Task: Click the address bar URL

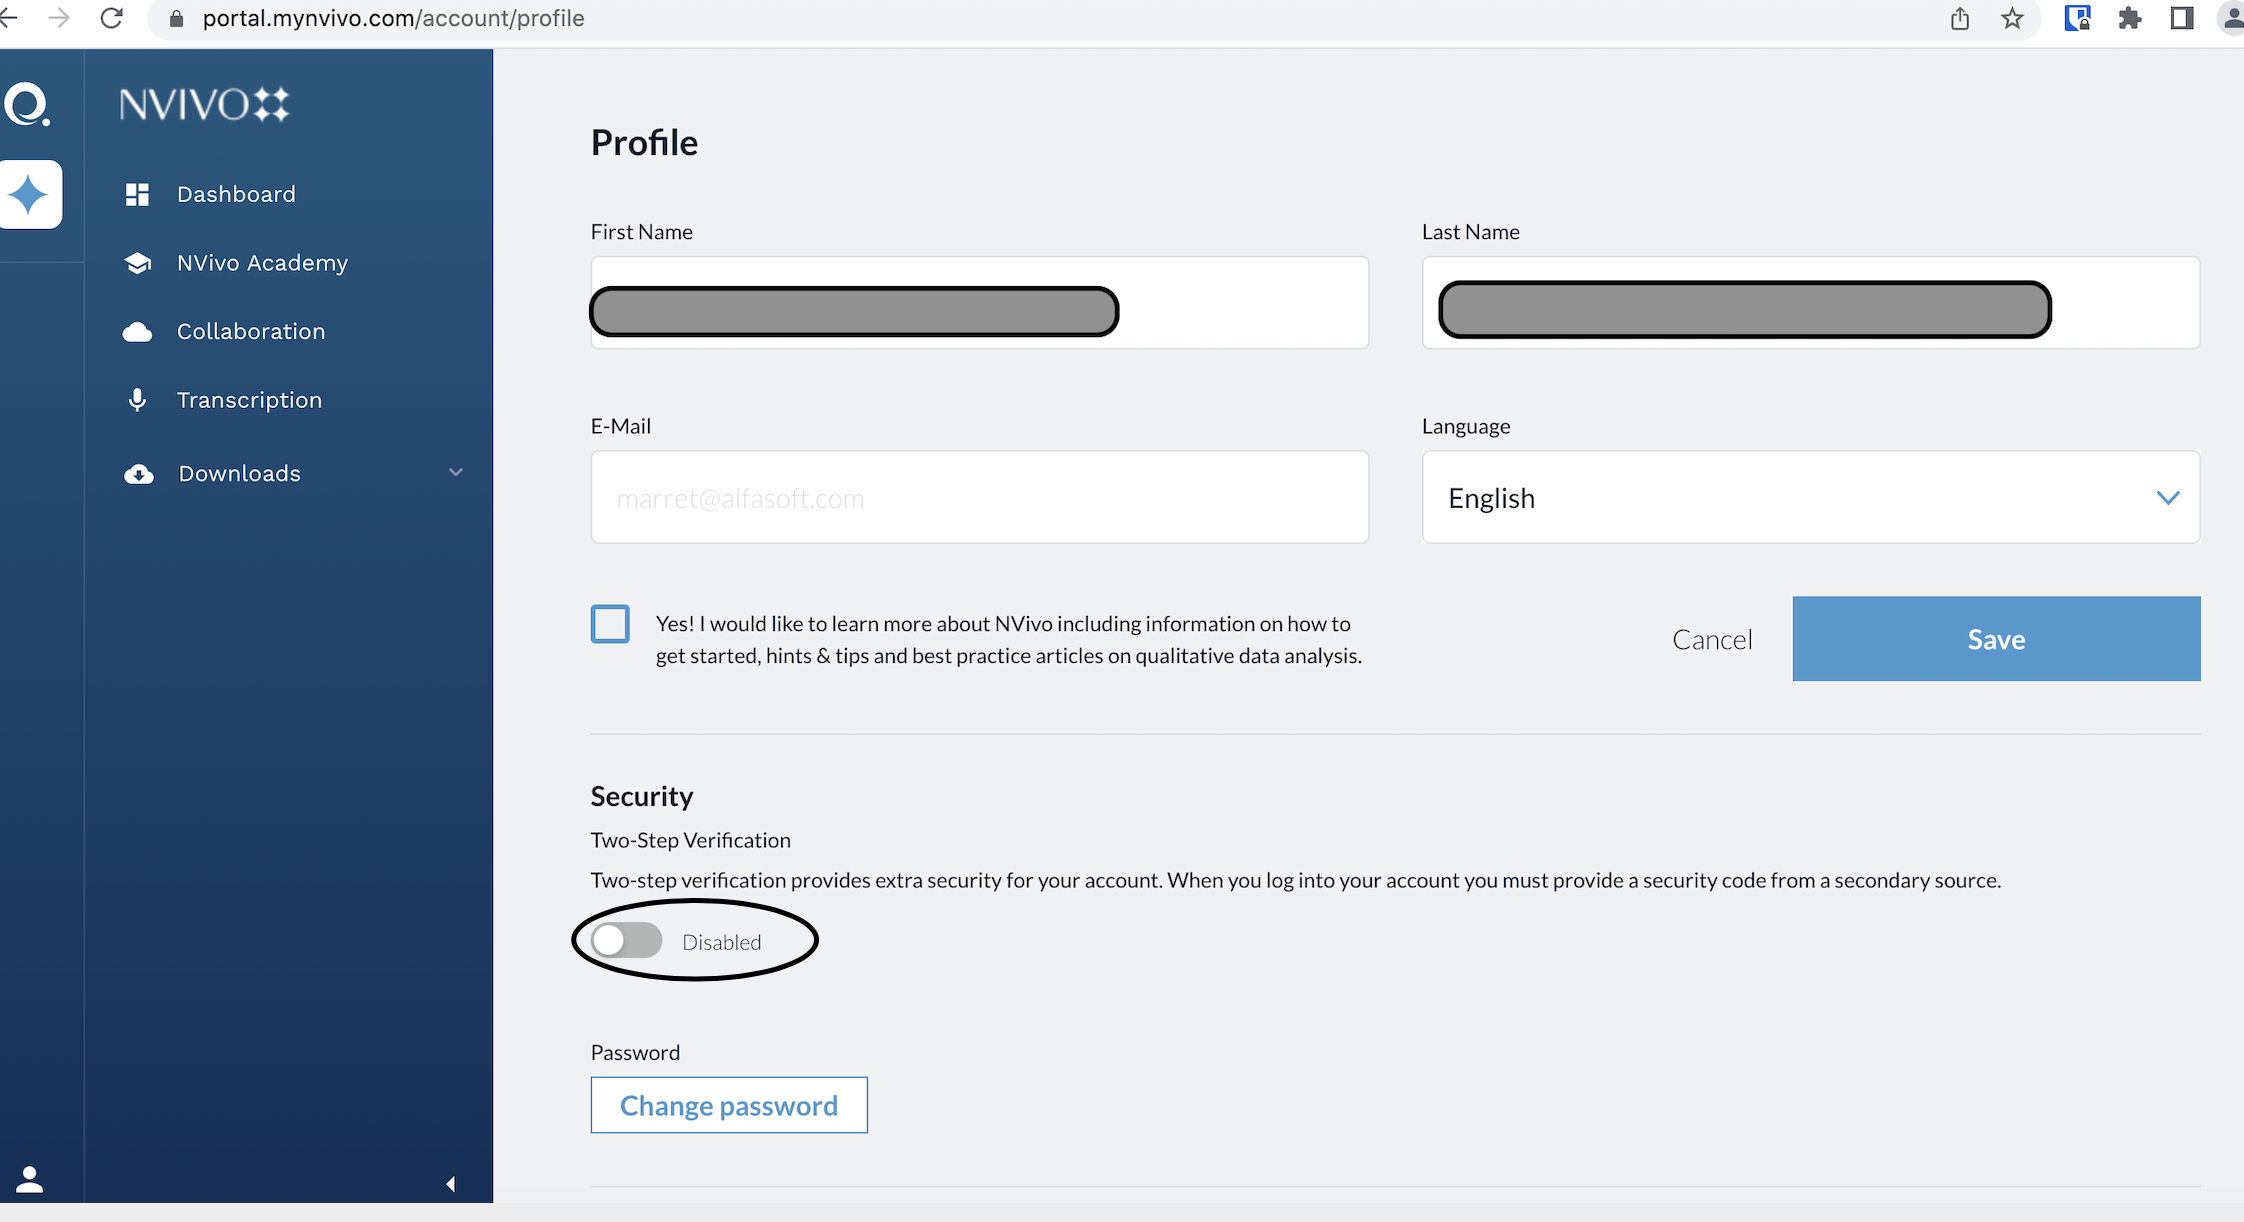Action: pyautogui.click(x=393, y=19)
